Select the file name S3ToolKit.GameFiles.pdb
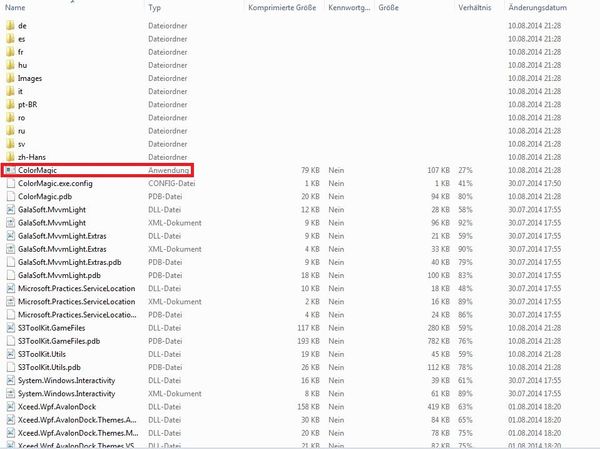Image resolution: width=600 pixels, height=449 pixels. [59, 341]
